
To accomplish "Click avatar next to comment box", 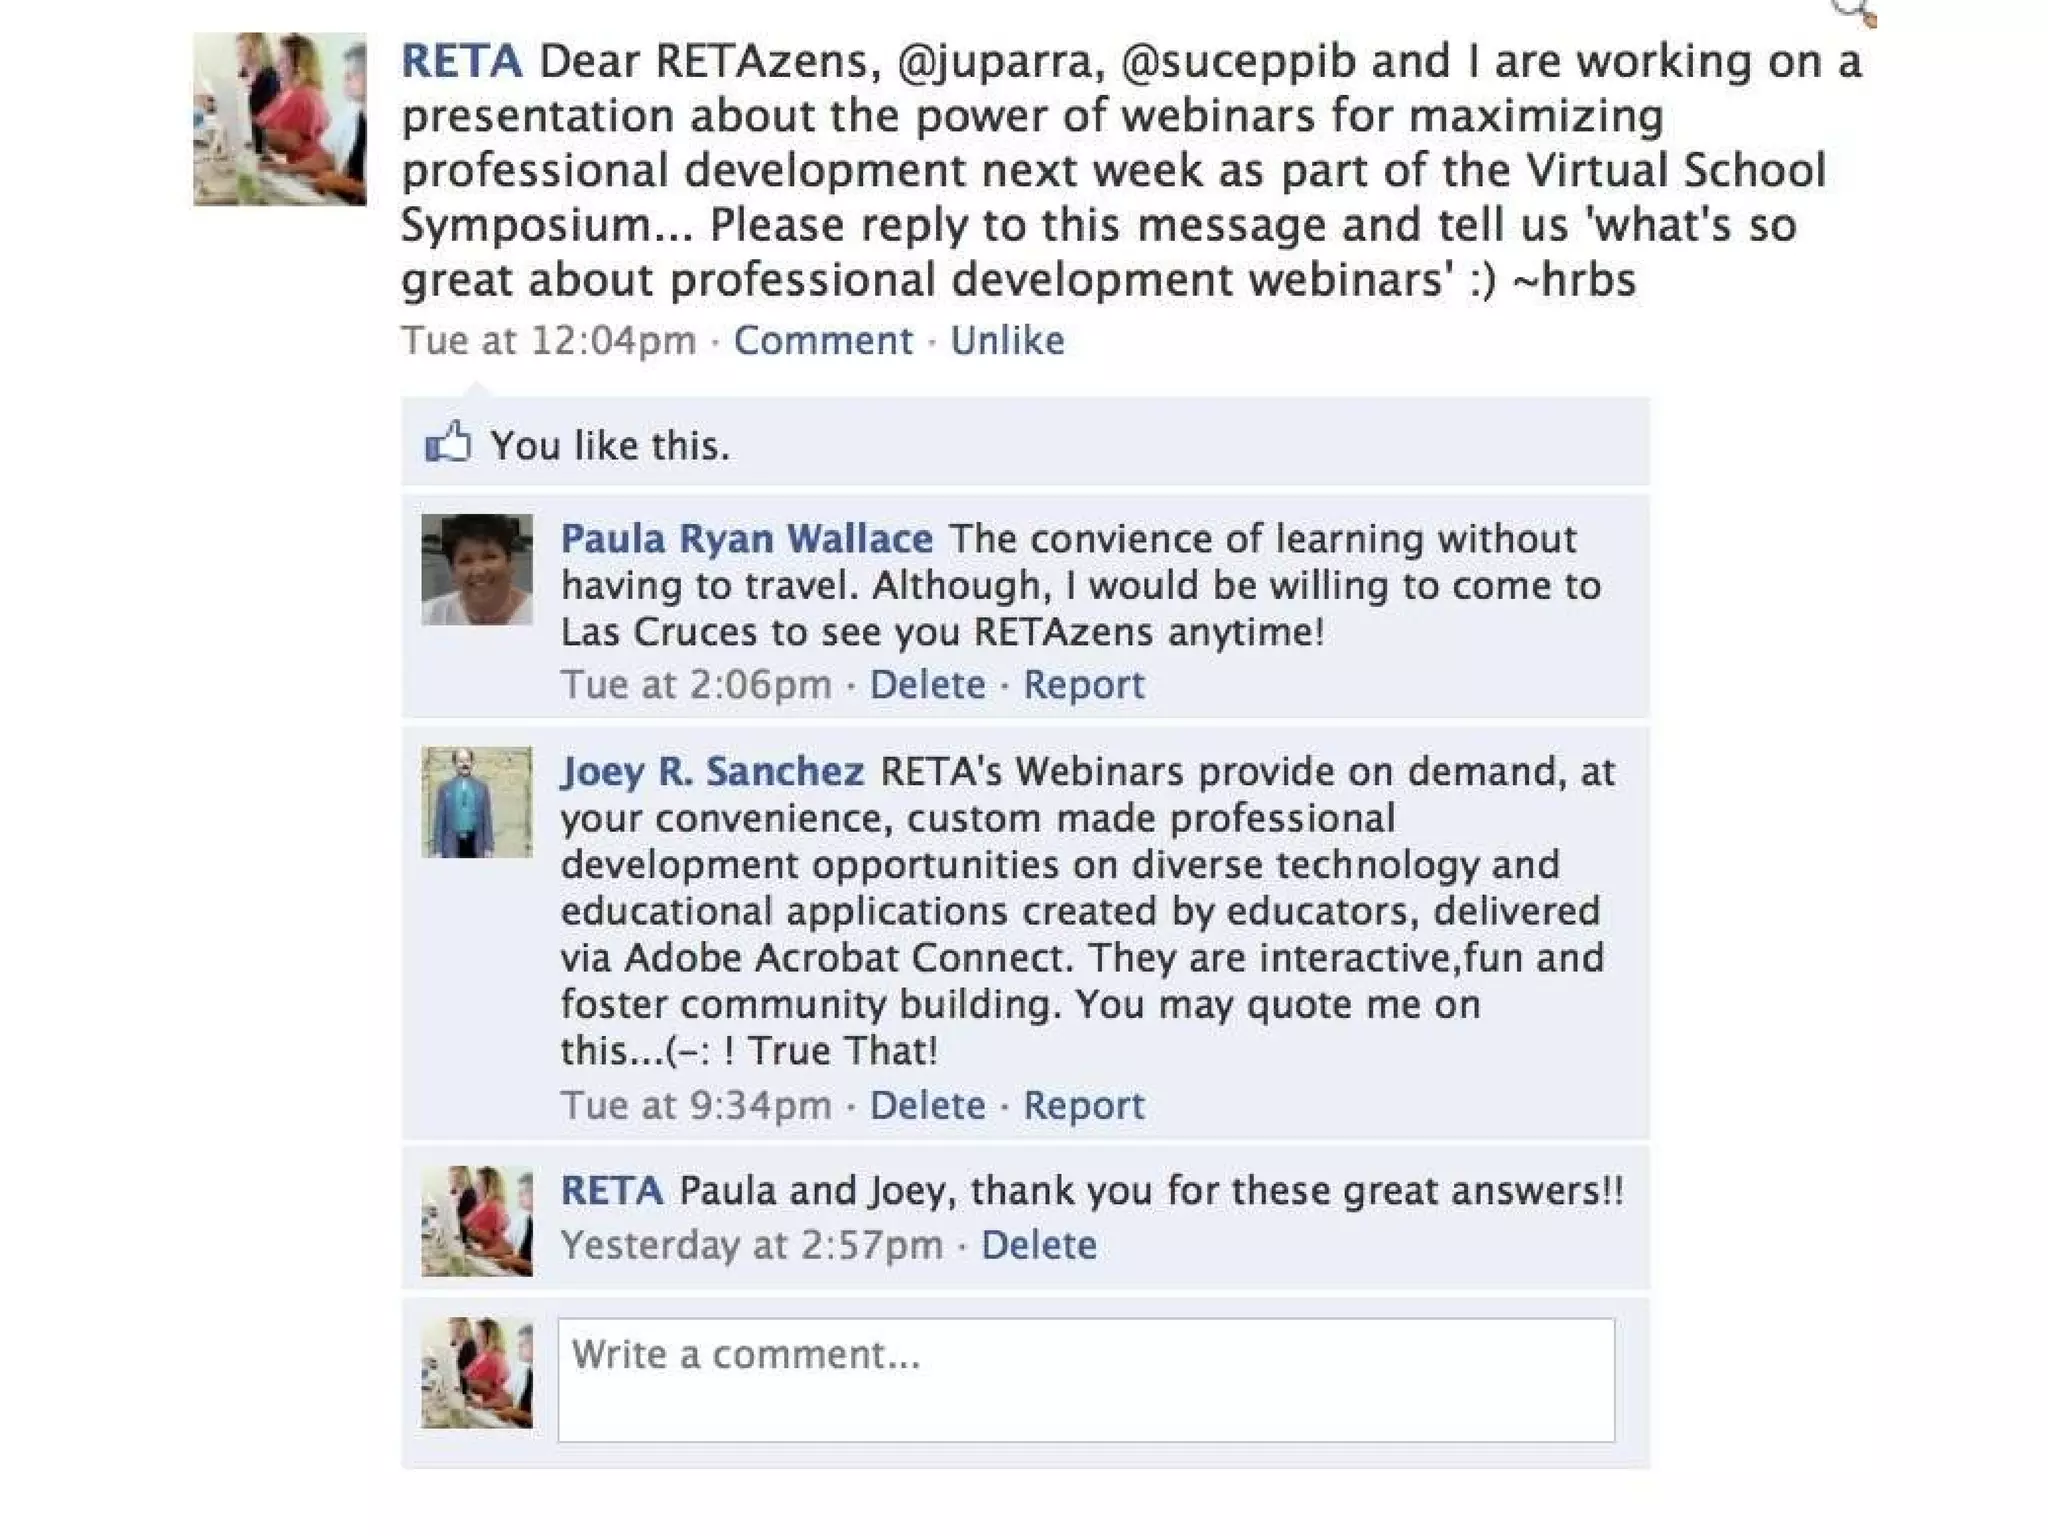I will (x=476, y=1373).
